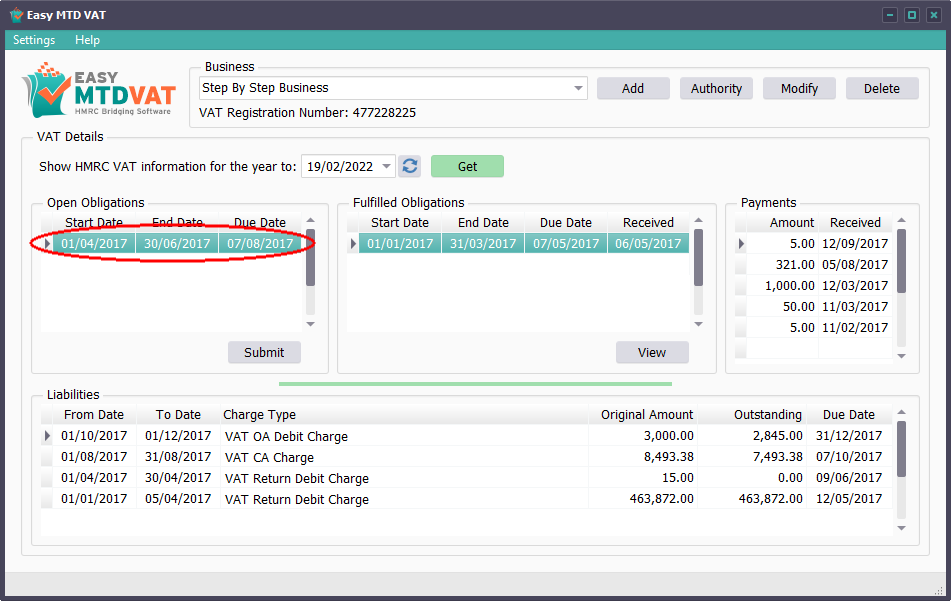This screenshot has height=601, width=951.
Task: Click the title bar app icon
Action: (16, 15)
